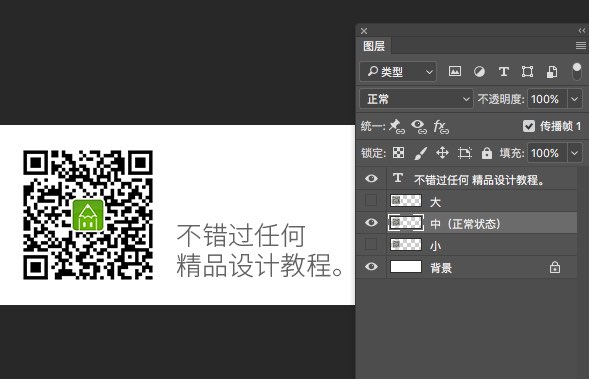This screenshot has height=379, width=589.
Task: Collapse the panel using double-arrow icon
Action: (581, 30)
